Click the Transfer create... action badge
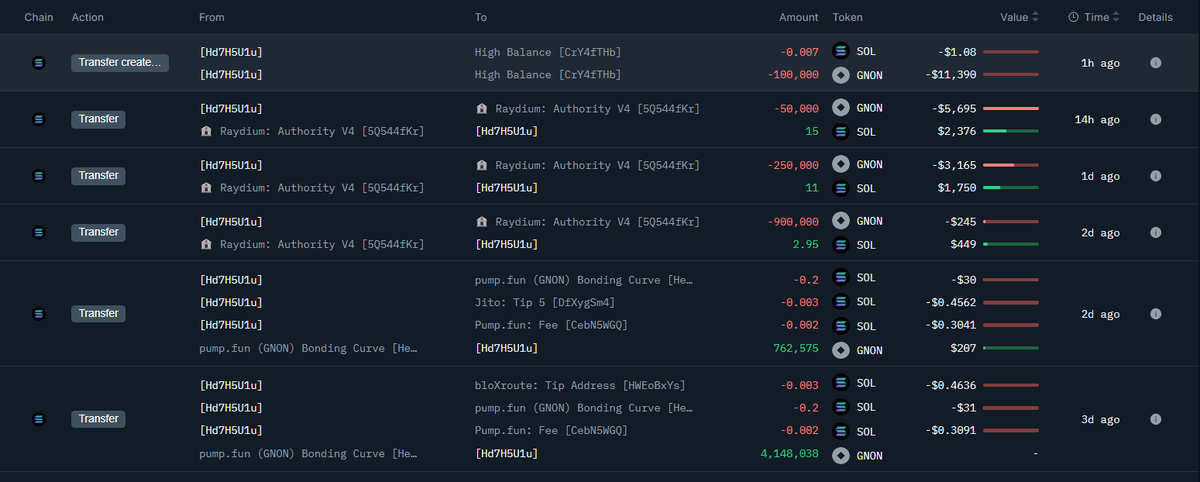The image size is (1200, 482). click(120, 63)
